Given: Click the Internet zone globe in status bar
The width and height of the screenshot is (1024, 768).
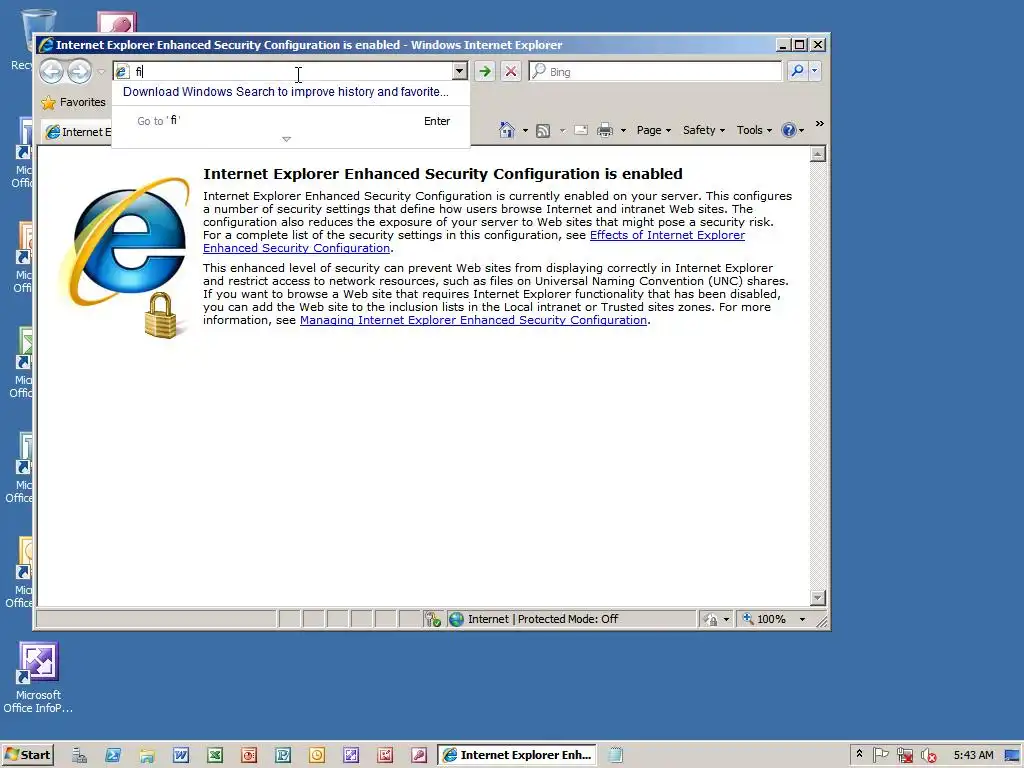Looking at the screenshot, I should (456, 619).
